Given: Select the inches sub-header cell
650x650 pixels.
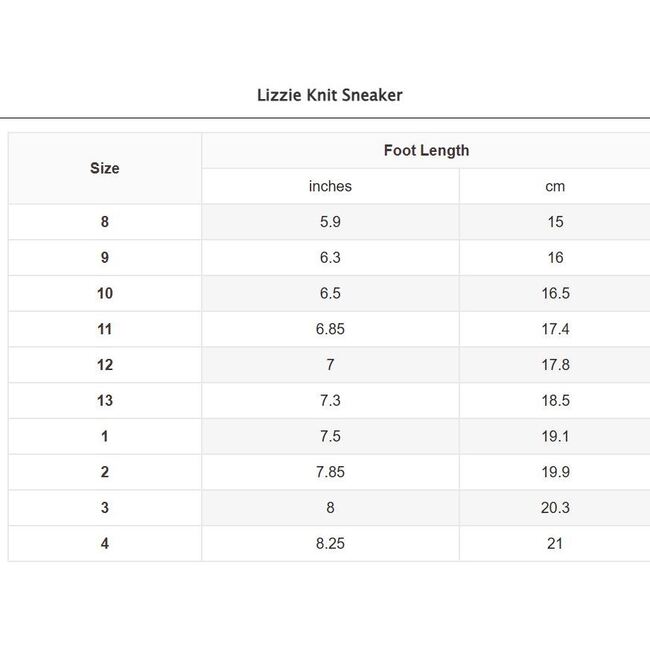Looking at the screenshot, I should [330, 186].
